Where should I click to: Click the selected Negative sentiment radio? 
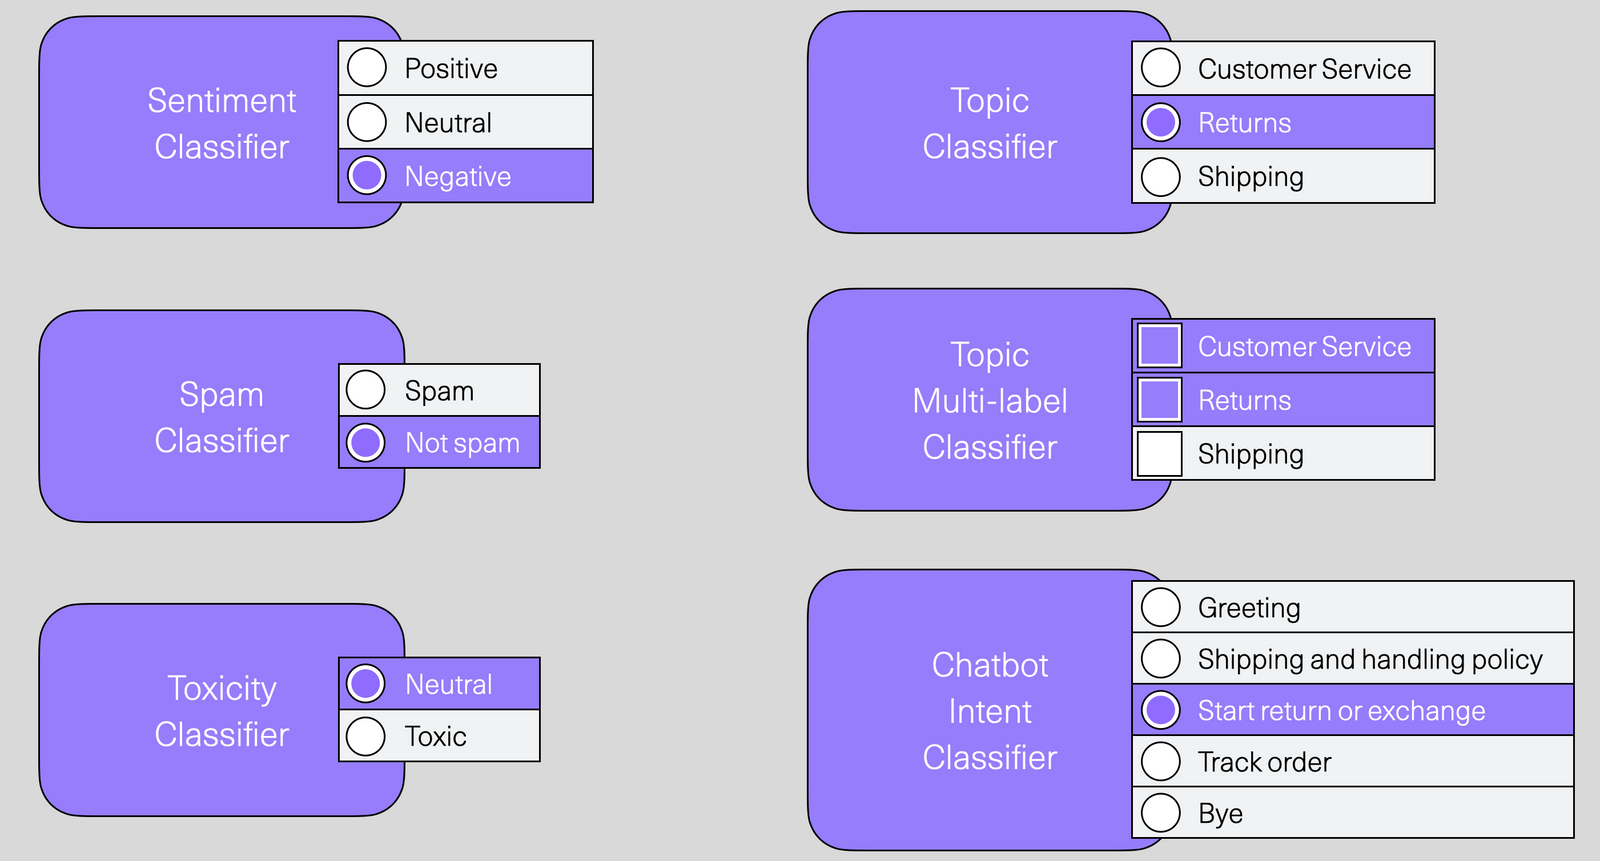pos(367,176)
